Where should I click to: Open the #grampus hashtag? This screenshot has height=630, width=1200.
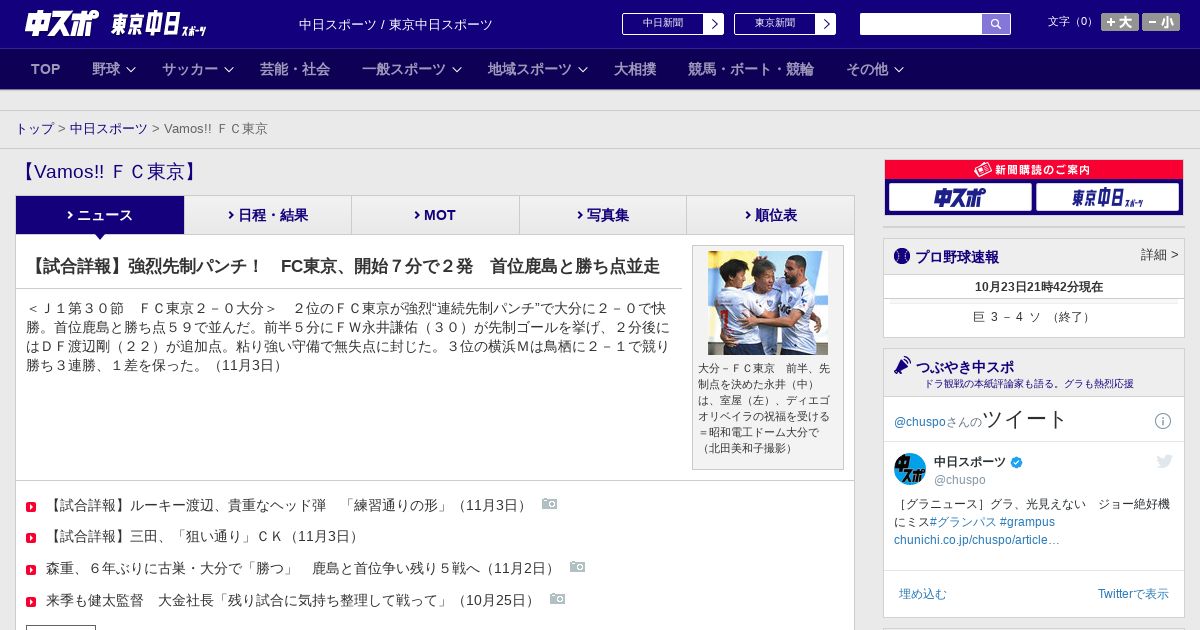coord(1027,522)
